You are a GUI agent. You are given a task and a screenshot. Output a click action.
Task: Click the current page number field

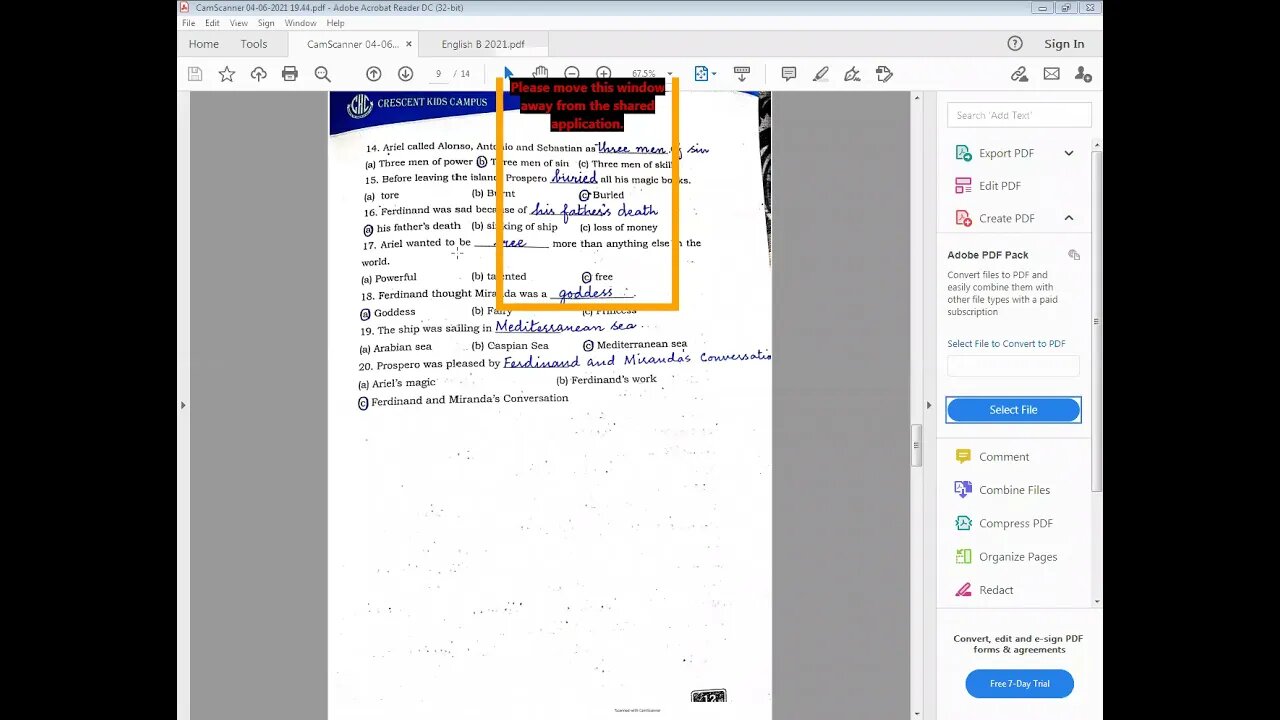438,74
